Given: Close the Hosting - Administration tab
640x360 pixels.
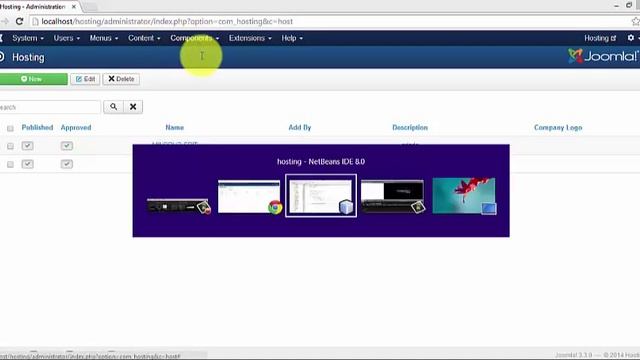Looking at the screenshot, I should click(x=74, y=7).
